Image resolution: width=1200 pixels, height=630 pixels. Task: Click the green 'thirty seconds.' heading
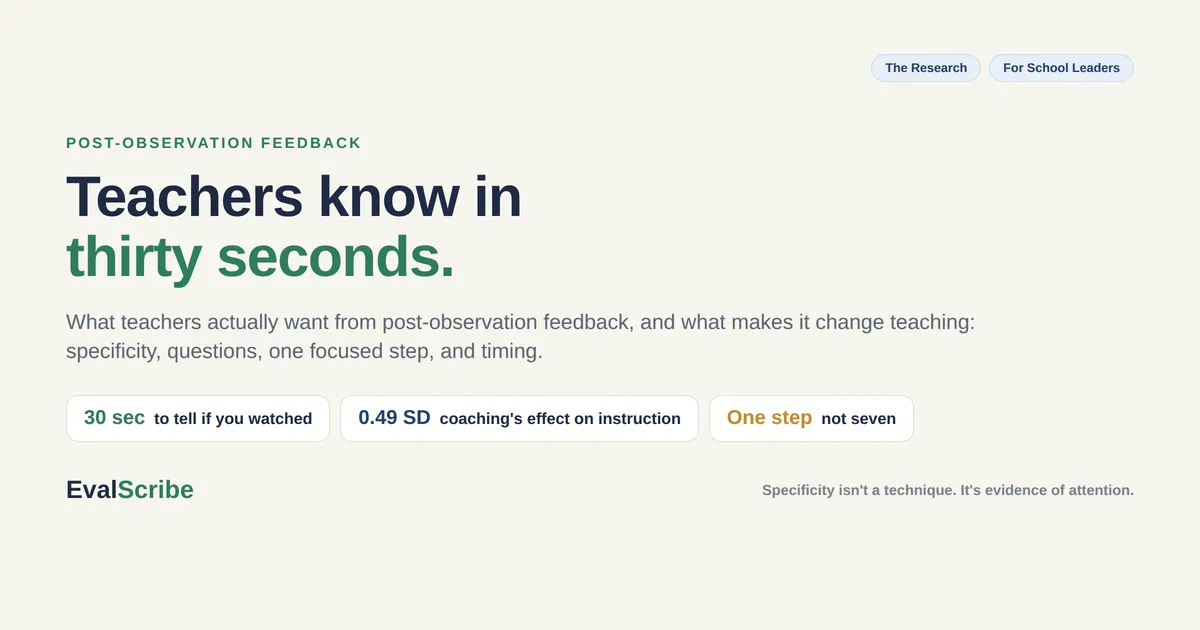[260, 256]
